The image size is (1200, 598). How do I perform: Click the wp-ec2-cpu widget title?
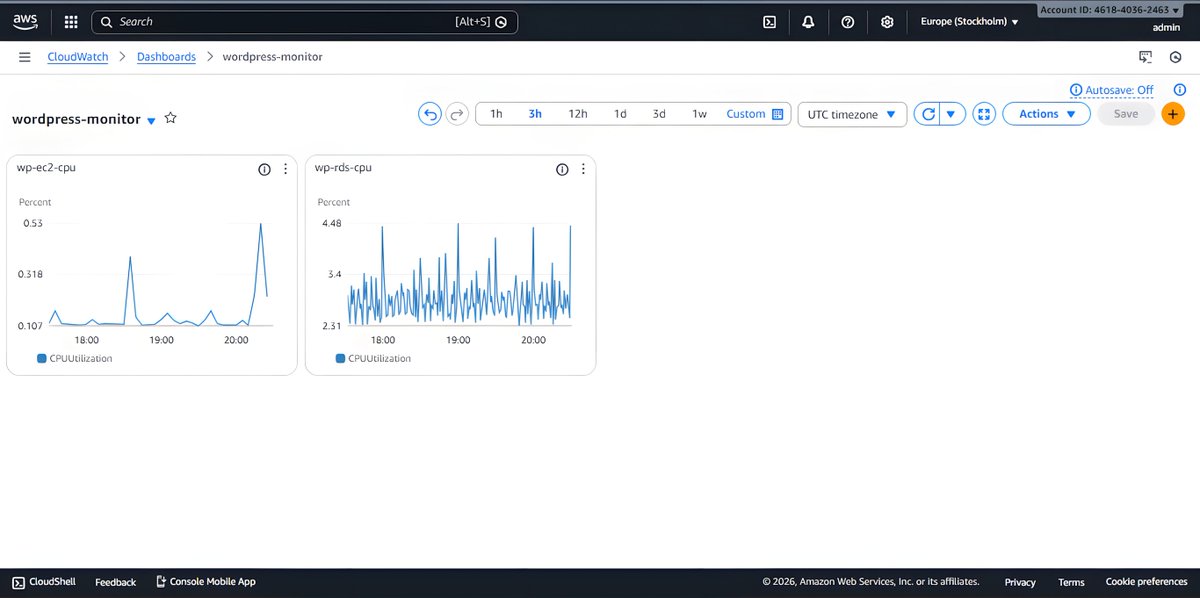pos(46,168)
